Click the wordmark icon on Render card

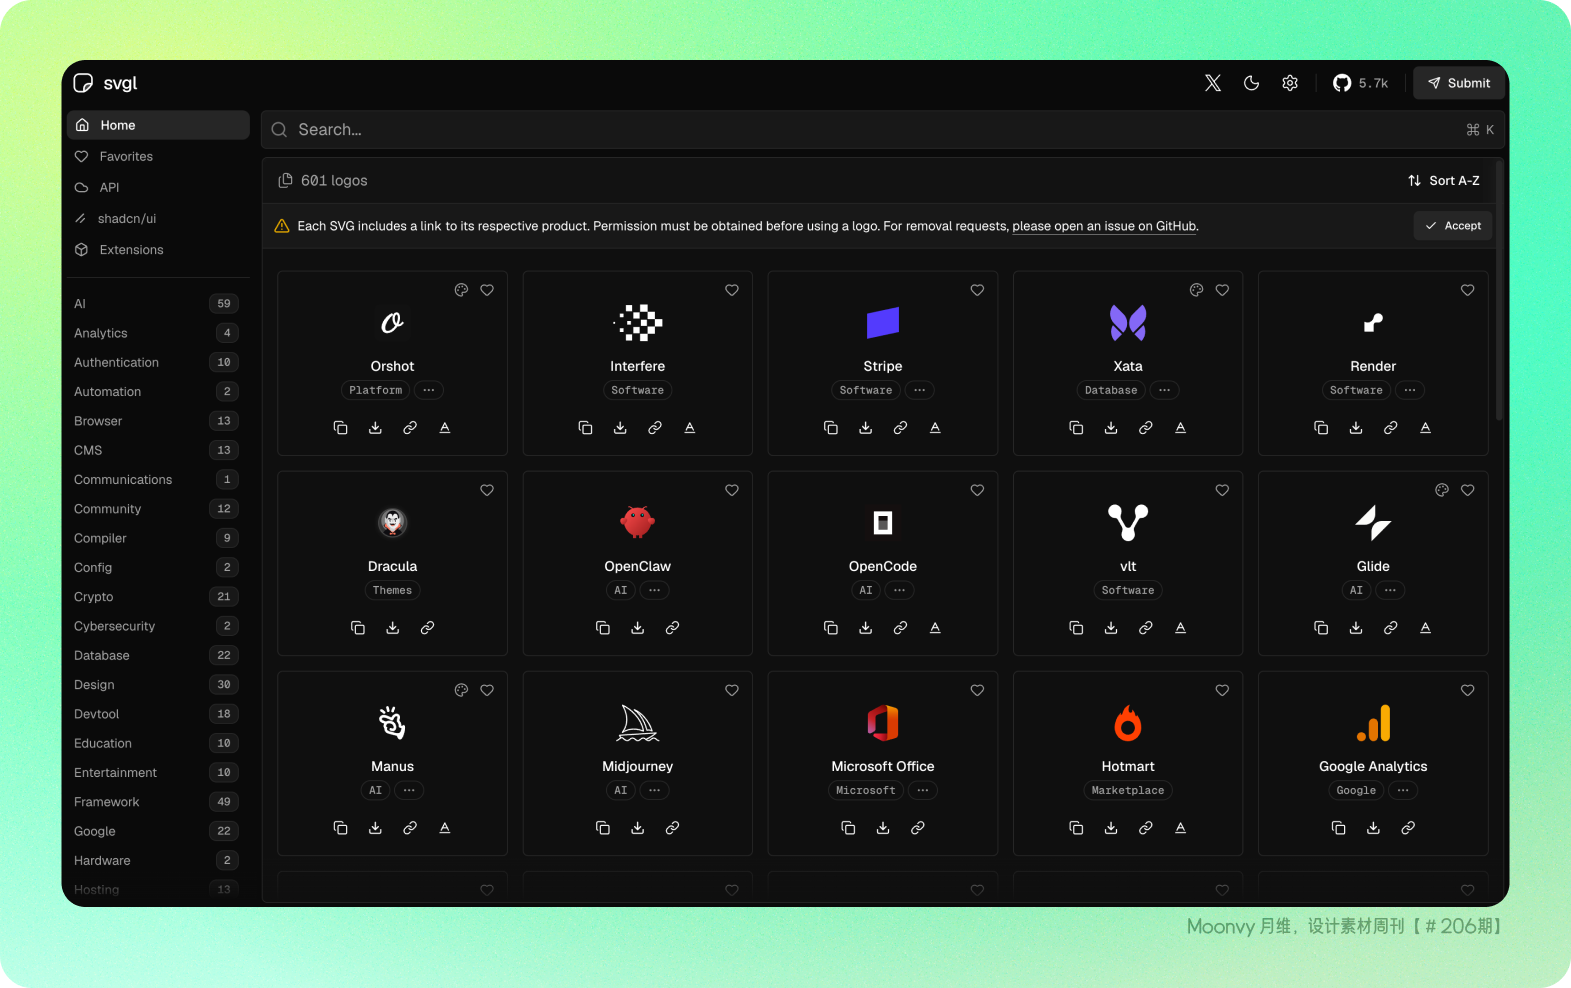point(1425,428)
